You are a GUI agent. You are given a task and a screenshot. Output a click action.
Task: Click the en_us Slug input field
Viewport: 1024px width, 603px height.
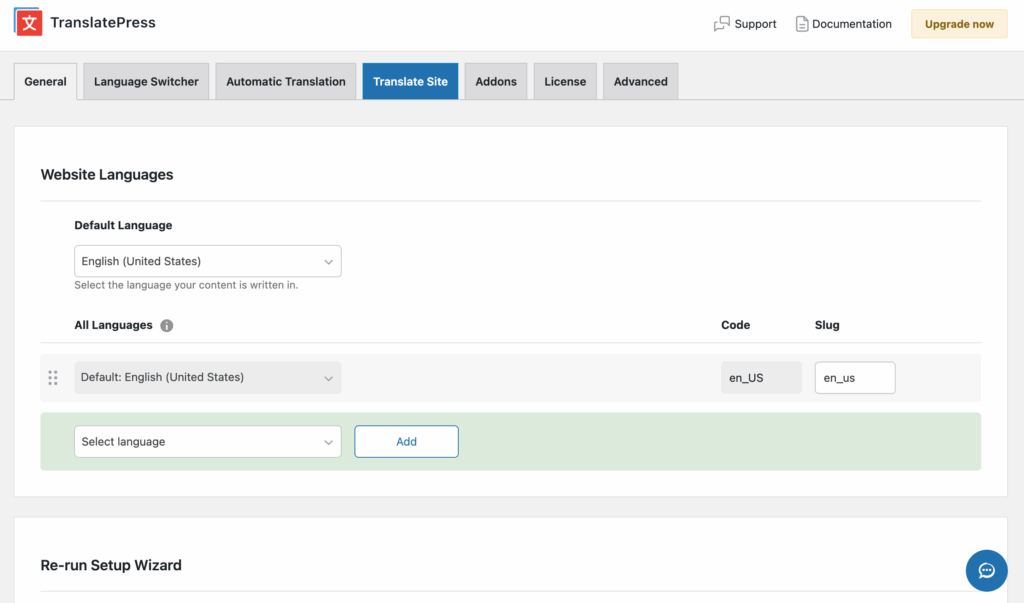point(854,378)
